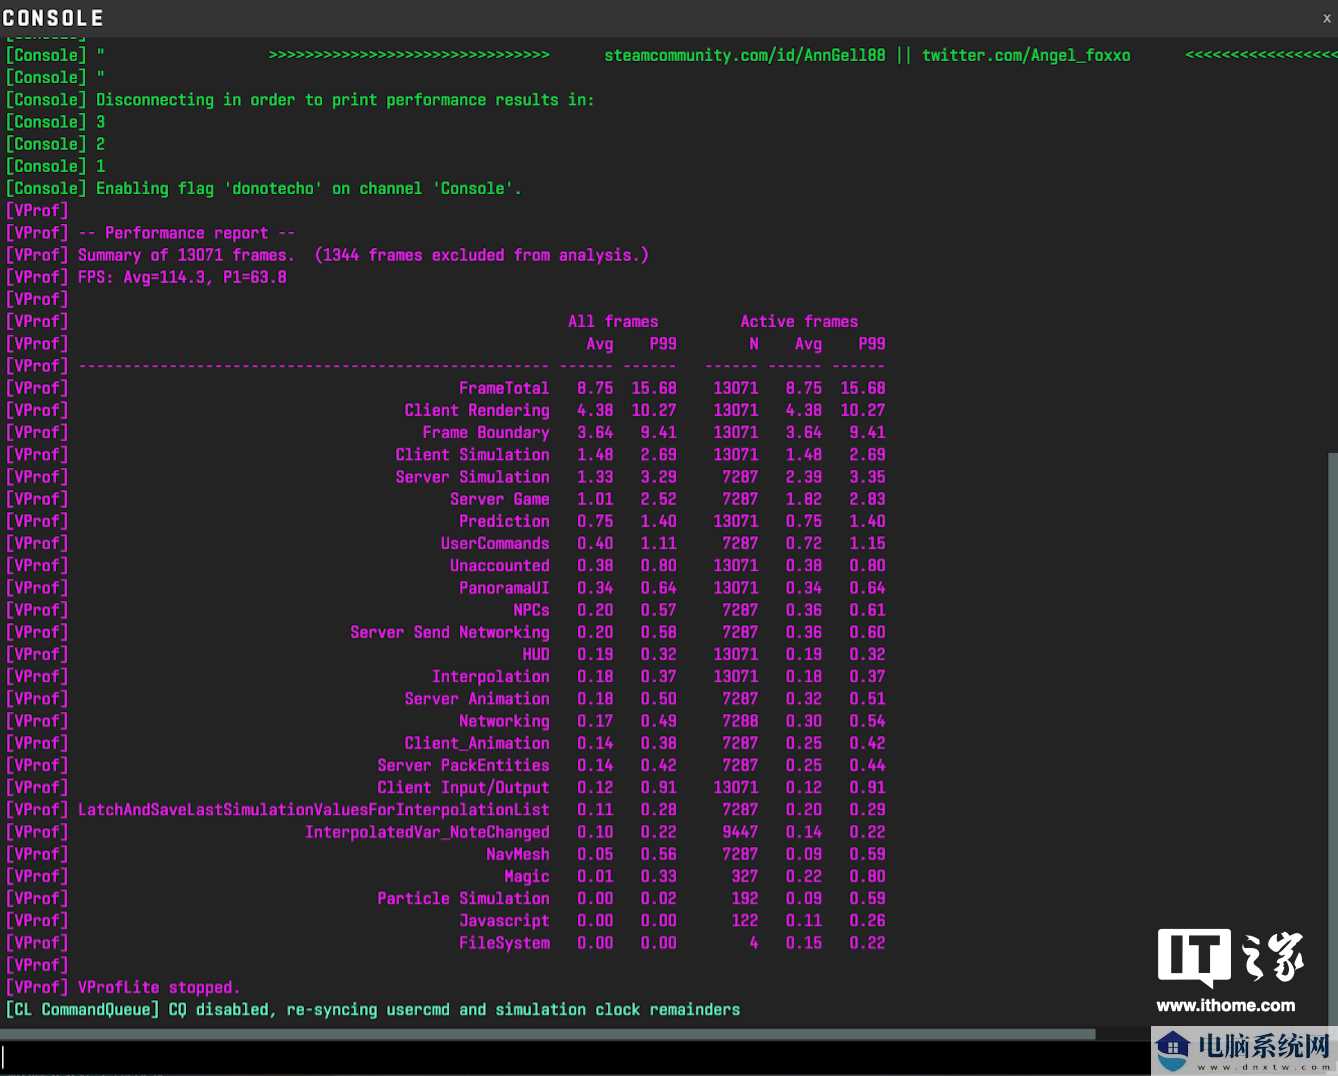
Task: Click the Client_Animation row label
Action: [x=477, y=743]
